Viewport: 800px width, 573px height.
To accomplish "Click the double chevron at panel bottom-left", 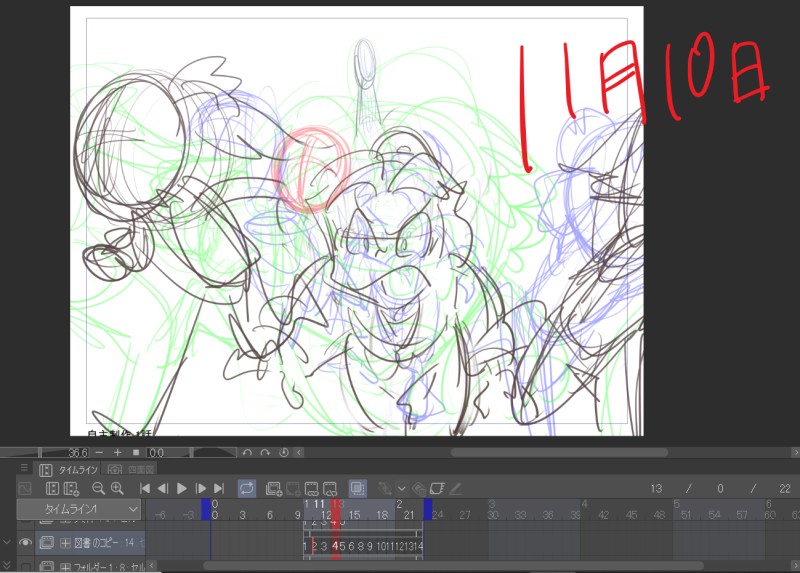I will click(7, 564).
